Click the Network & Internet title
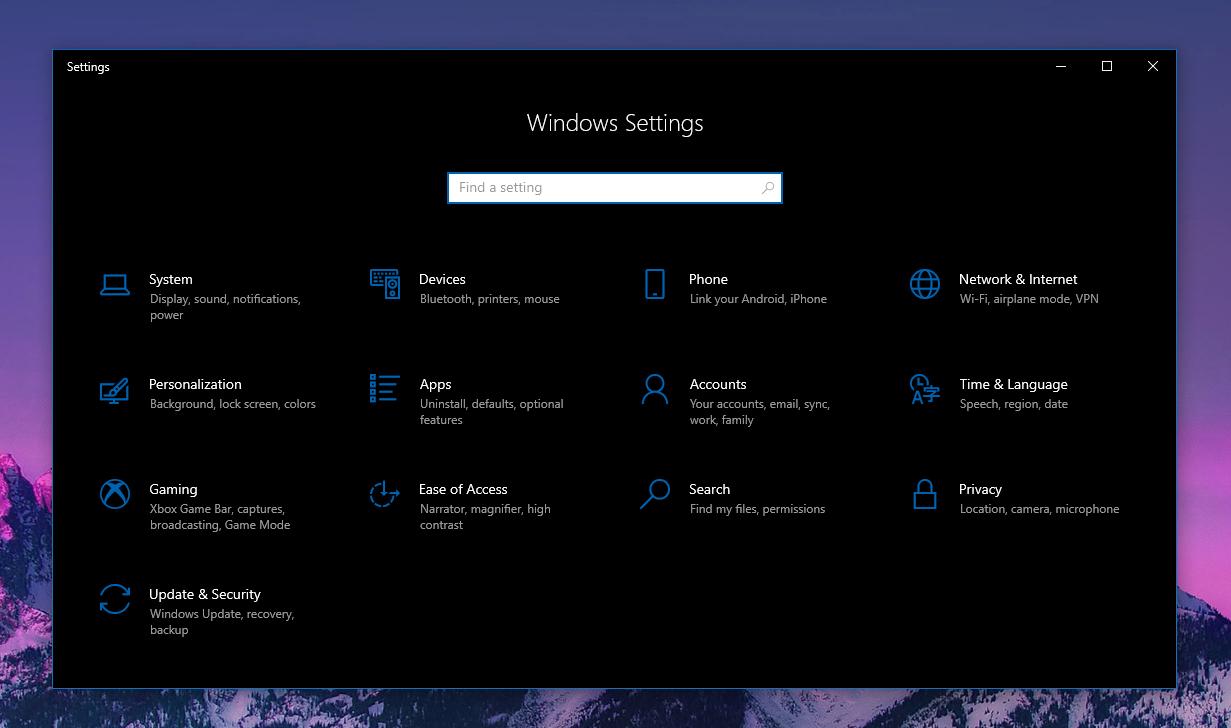This screenshot has width=1231, height=728. coord(1018,279)
